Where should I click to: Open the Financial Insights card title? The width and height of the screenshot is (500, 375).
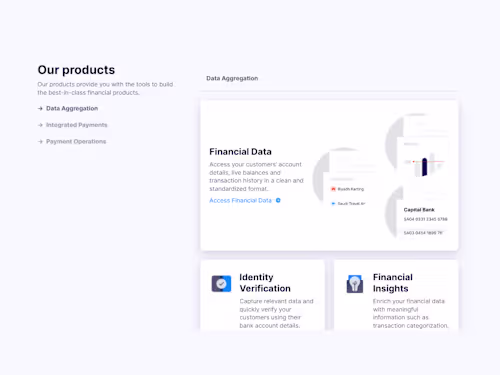(x=393, y=283)
